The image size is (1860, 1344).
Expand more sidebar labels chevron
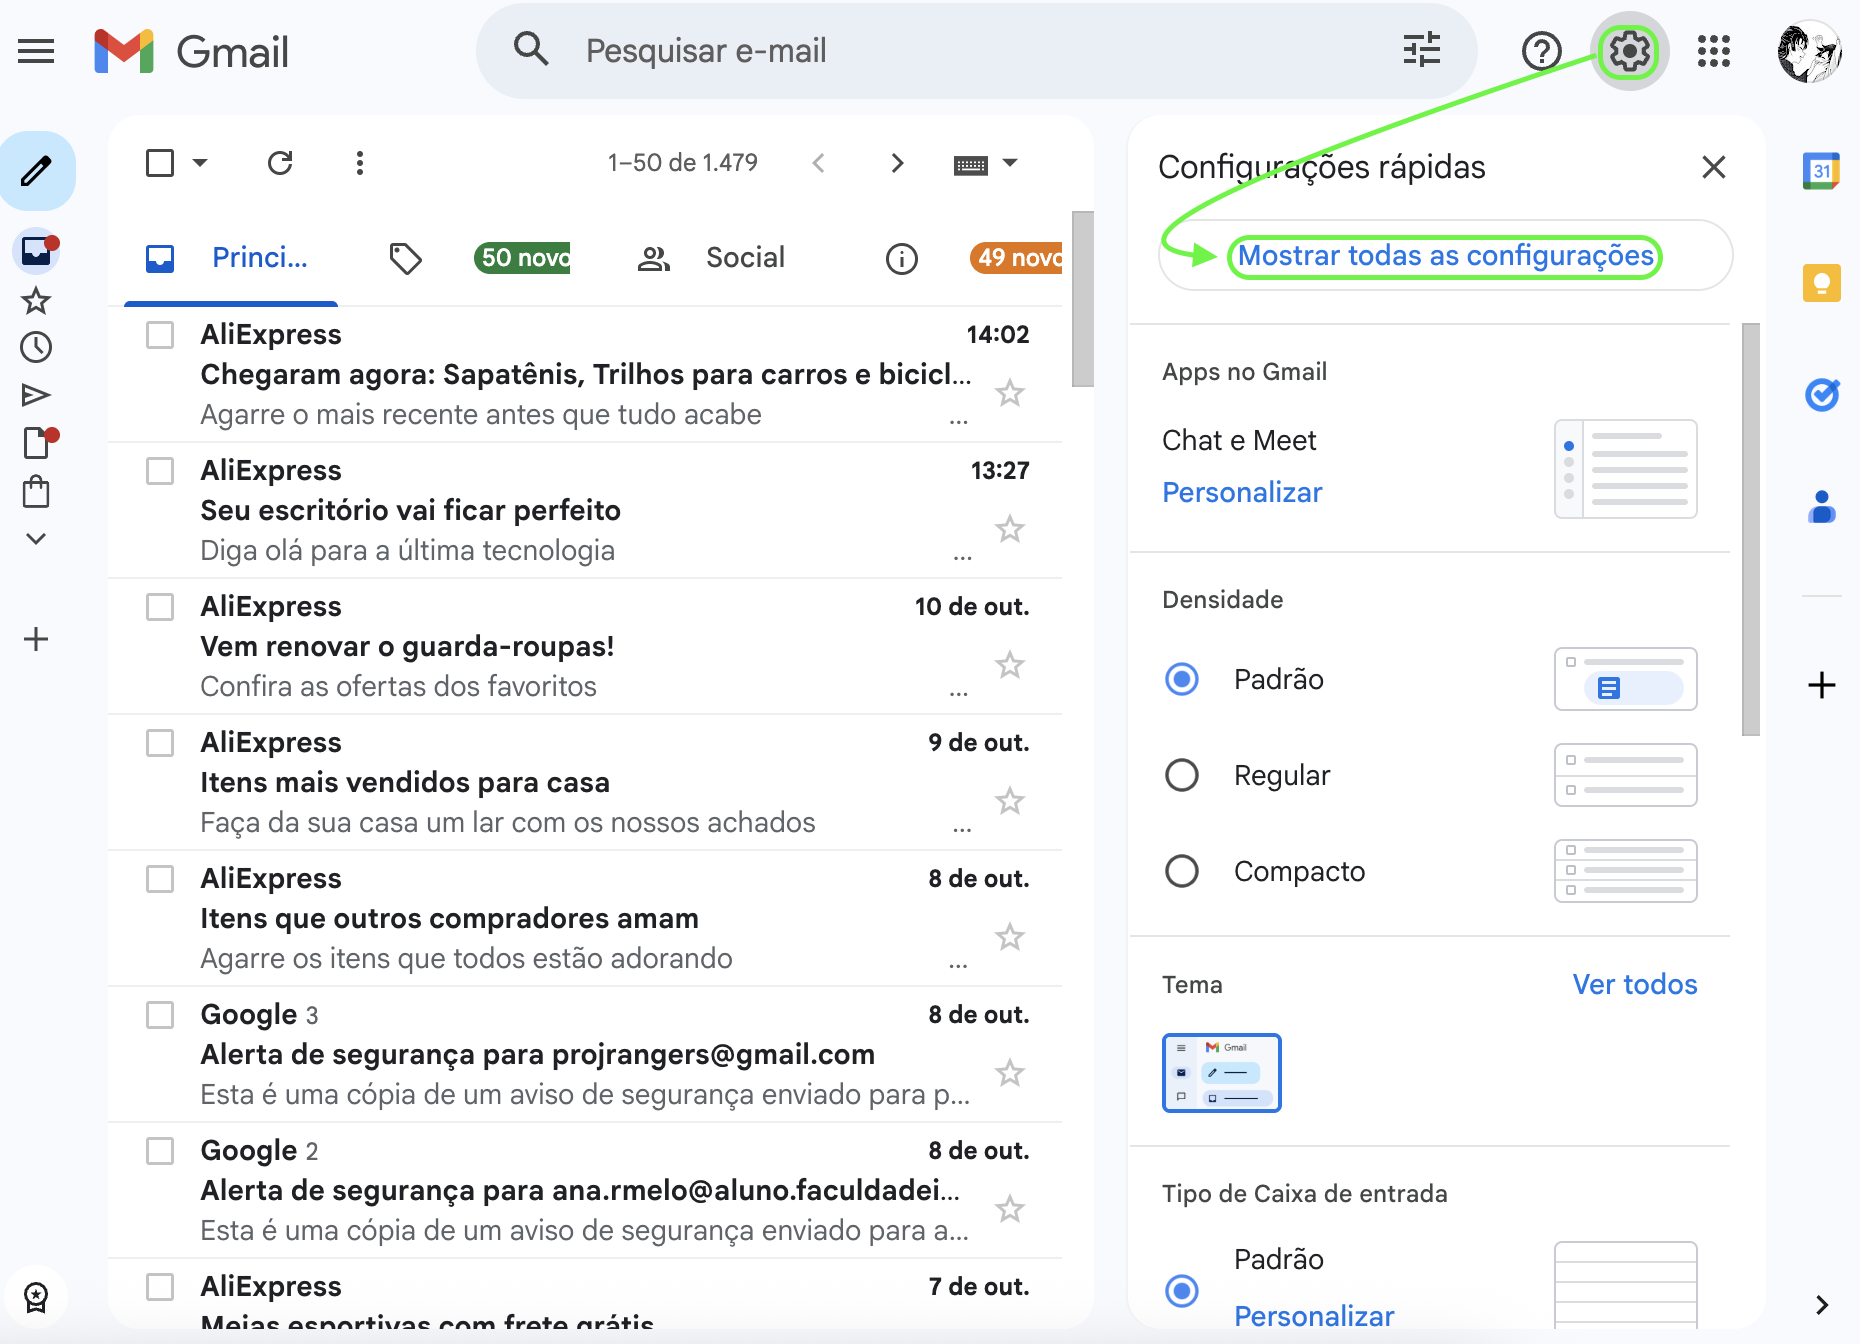point(36,539)
